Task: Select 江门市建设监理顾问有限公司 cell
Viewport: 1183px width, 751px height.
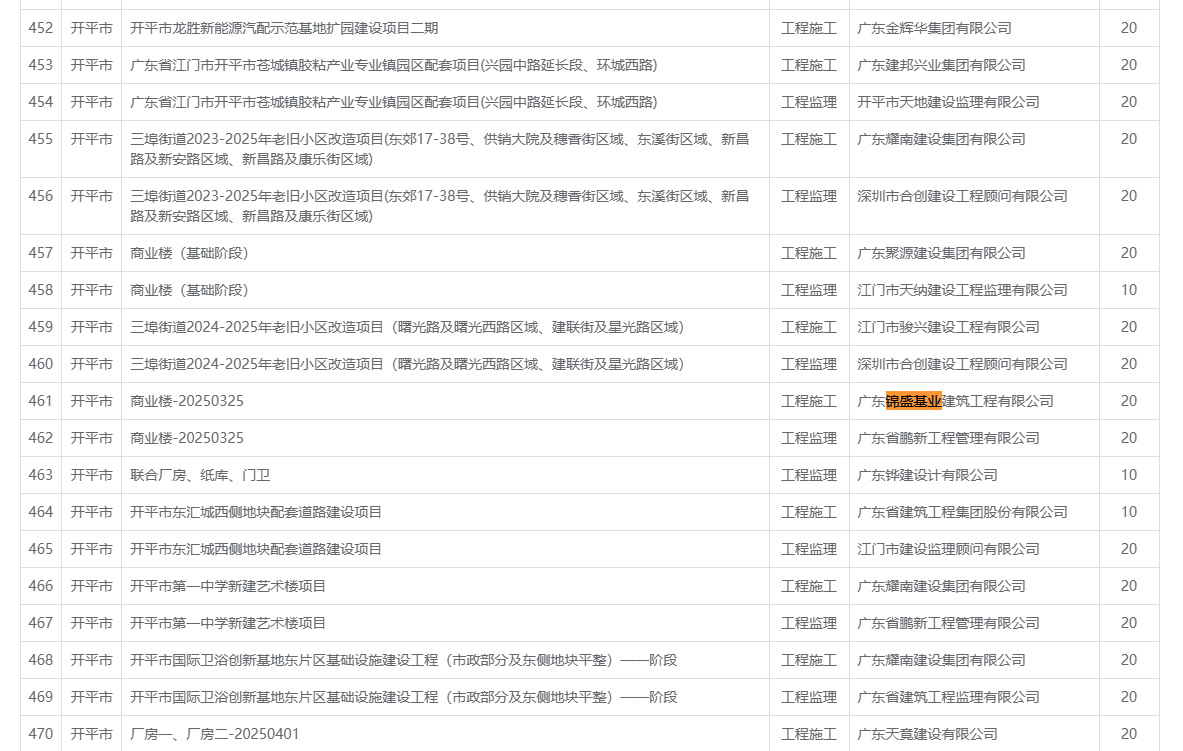Action: (x=948, y=549)
